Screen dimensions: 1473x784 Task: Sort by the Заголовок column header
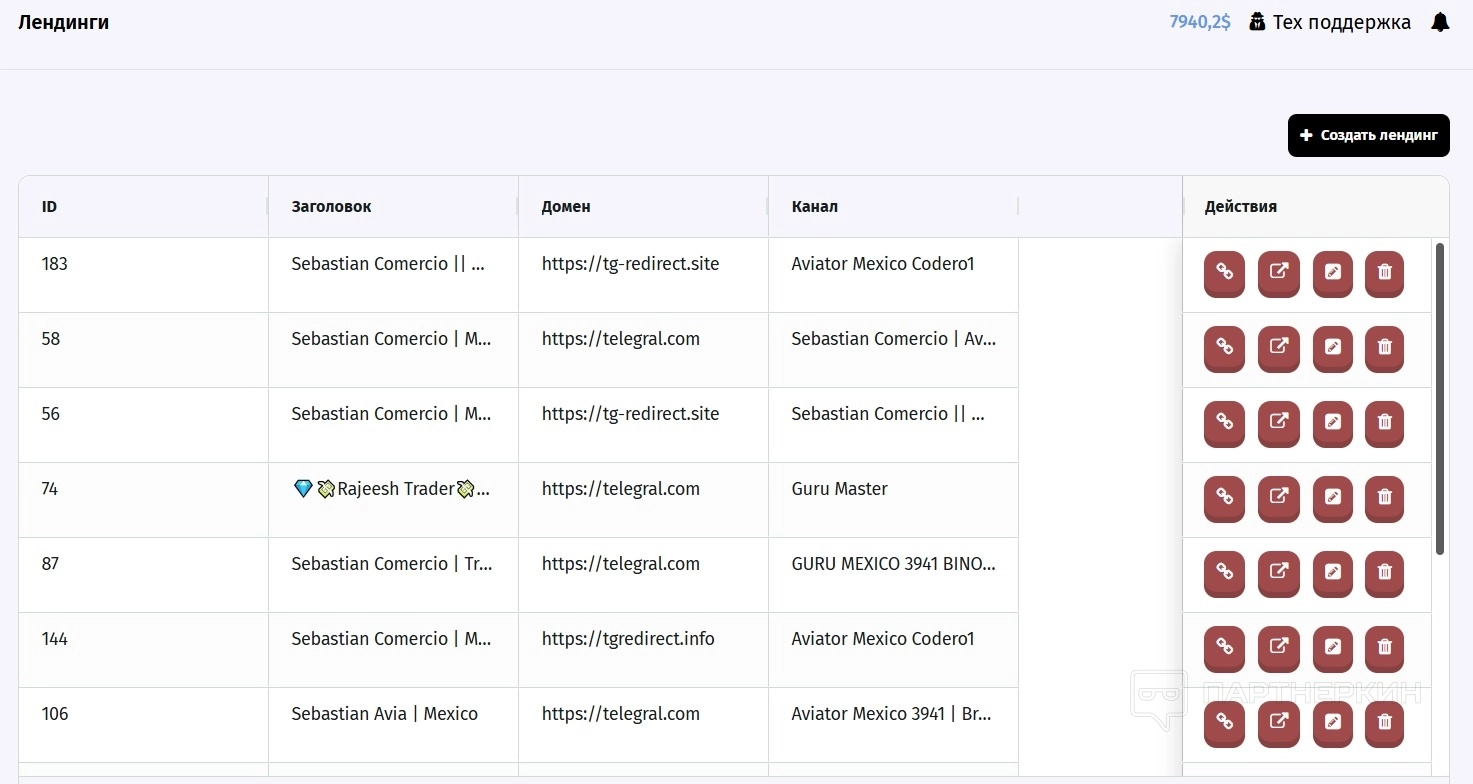point(331,207)
